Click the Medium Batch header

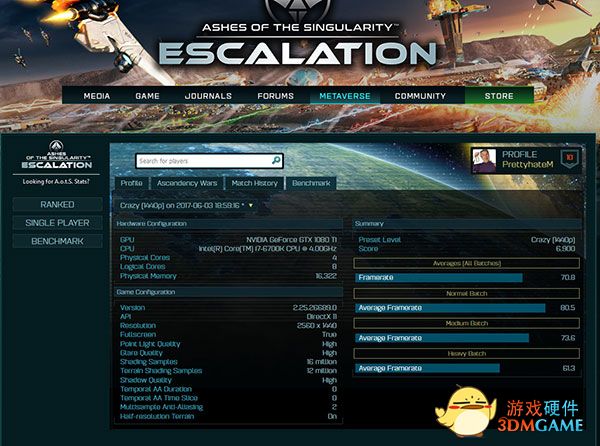[x=467, y=323]
